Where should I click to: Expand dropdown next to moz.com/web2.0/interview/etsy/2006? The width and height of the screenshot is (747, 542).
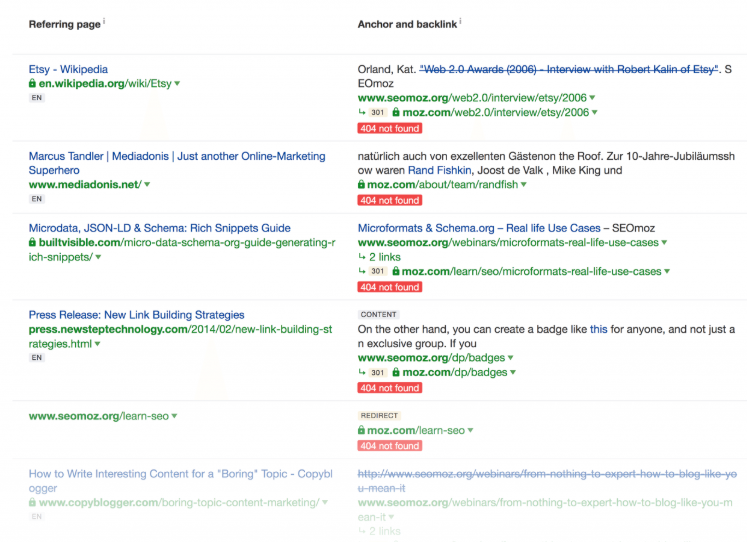pyautogui.click(x=595, y=112)
